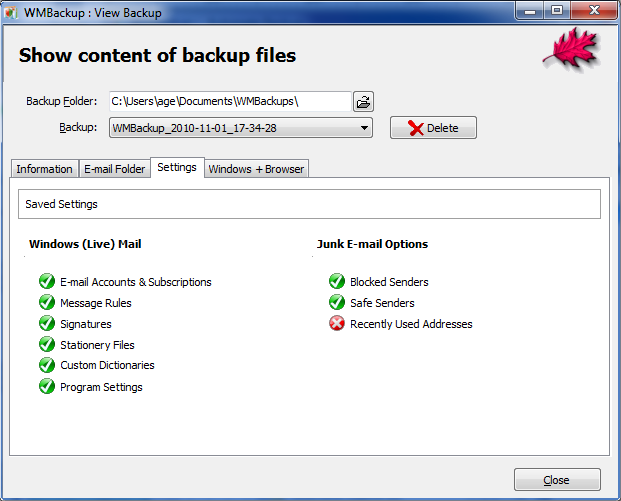Click the Backup Folder path field
The height and width of the screenshot is (501, 621).
click(230, 101)
